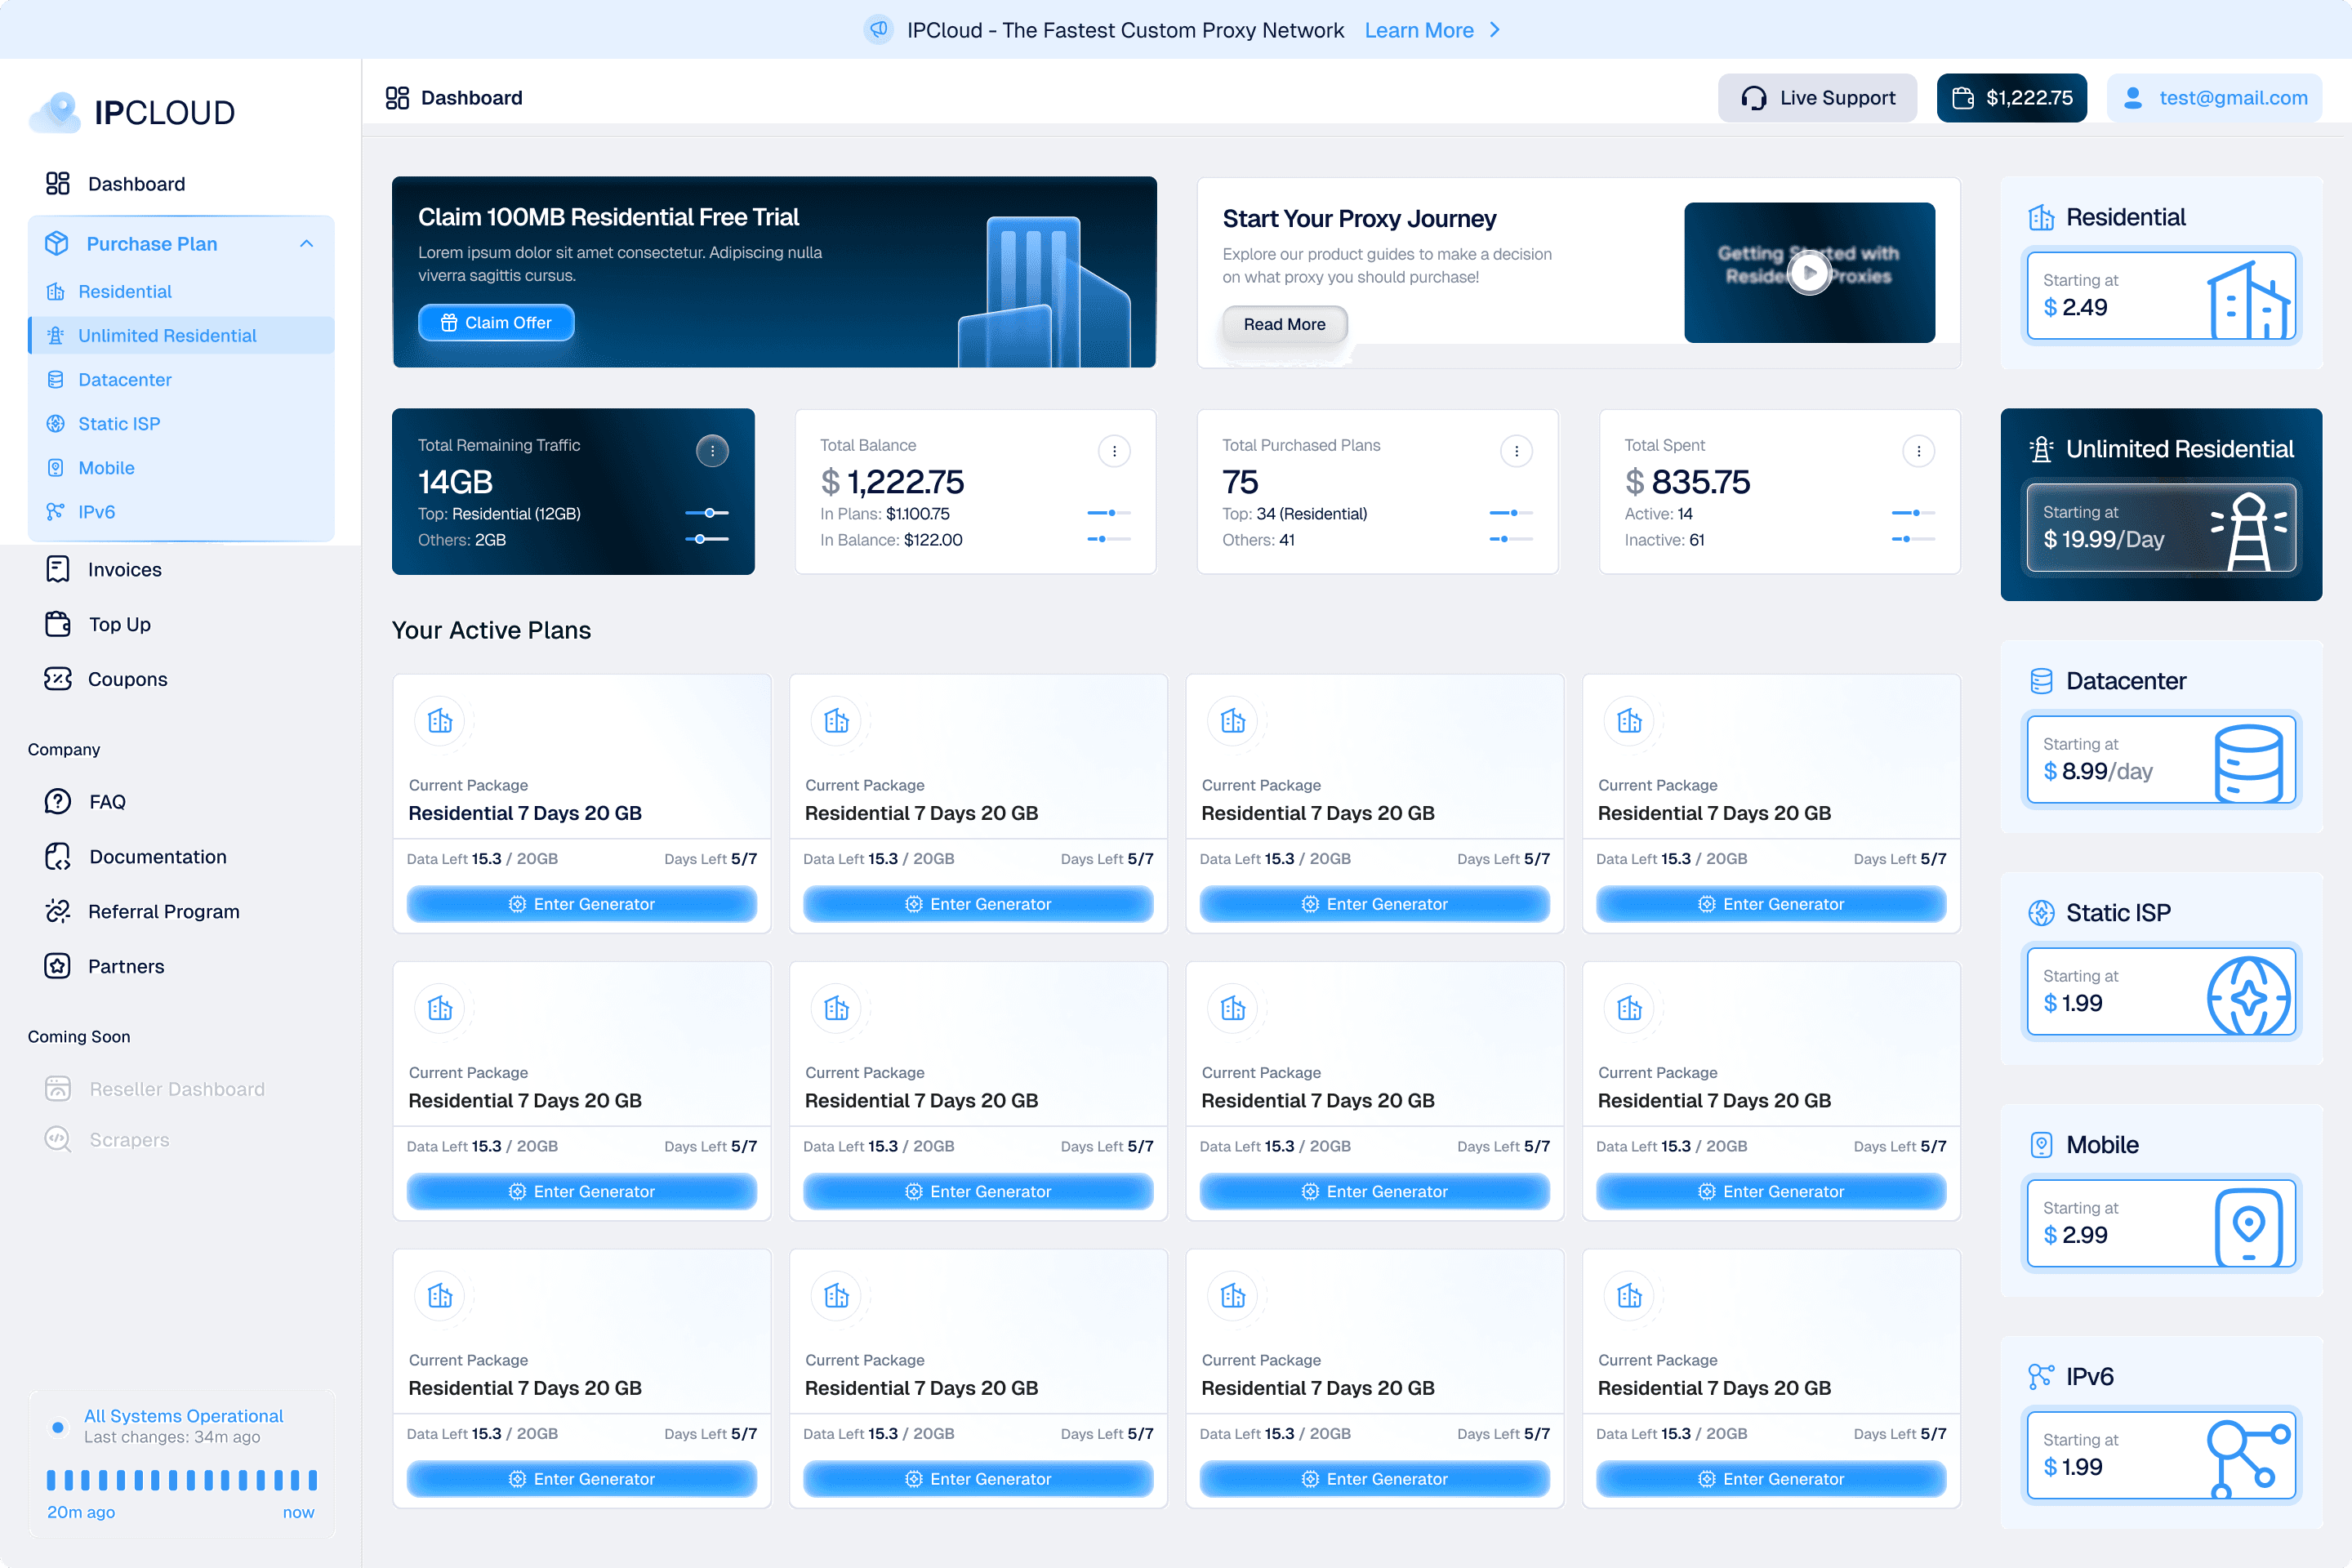This screenshot has width=2352, height=1568.
Task: Select the Static ISP icon in sidebar
Action: click(x=56, y=423)
